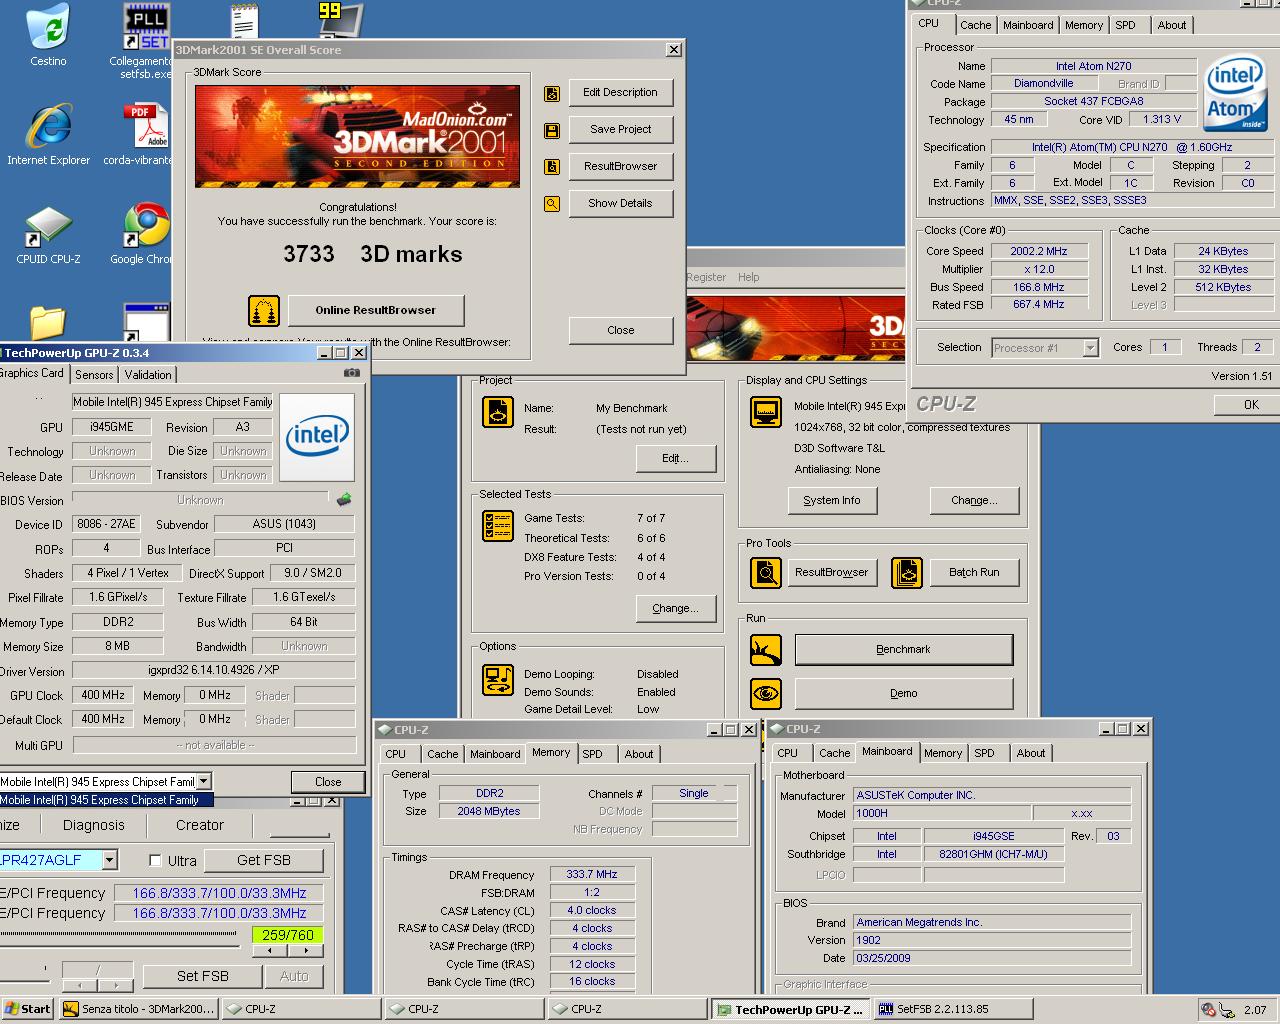The image size is (1280, 1024).
Task: Select the Creator tab in SetFSB
Action: coord(200,825)
